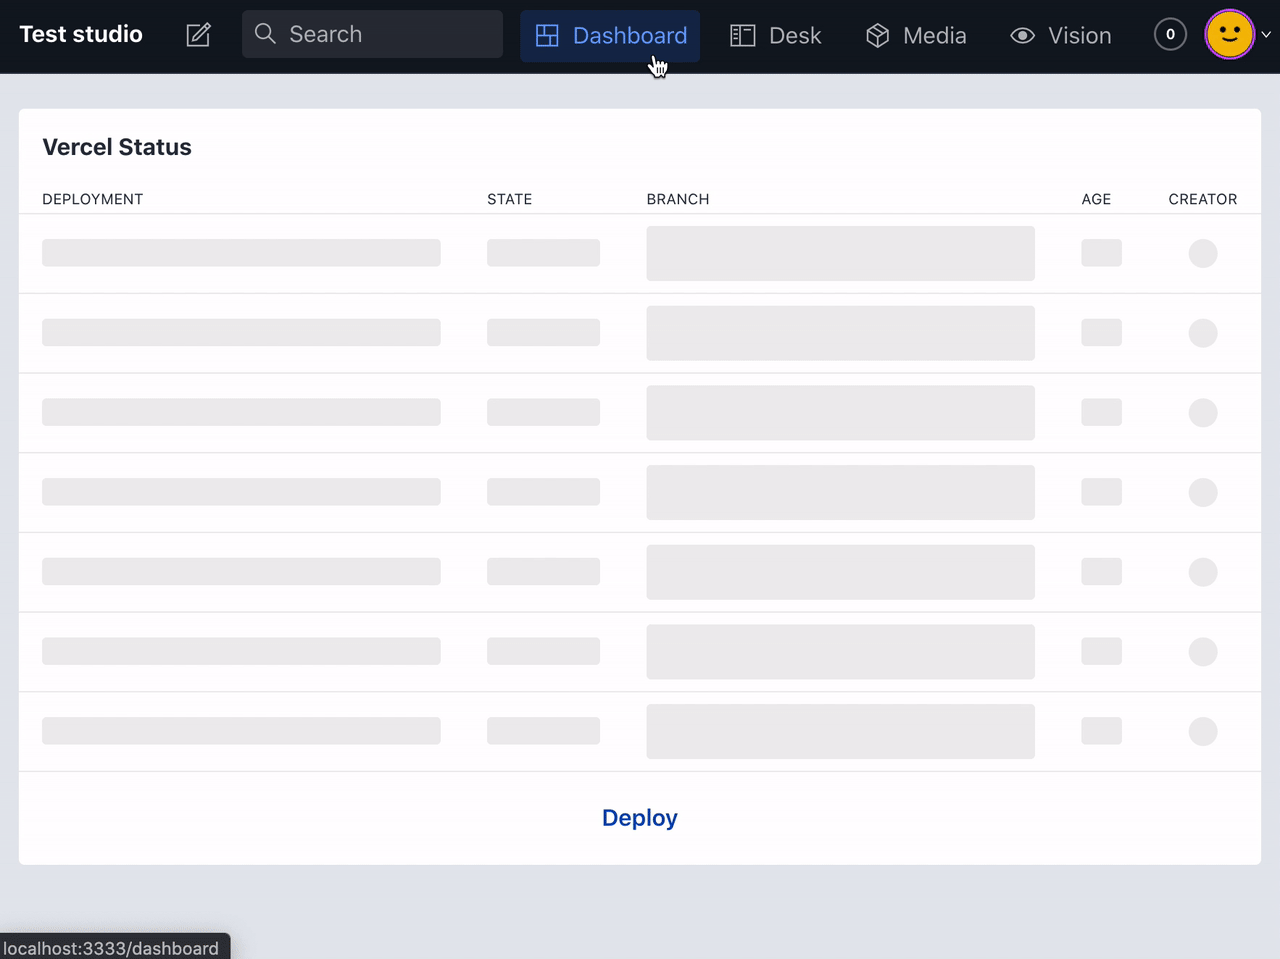Image resolution: width=1280 pixels, height=959 pixels.
Task: Click the STATE column header
Action: [x=509, y=199]
